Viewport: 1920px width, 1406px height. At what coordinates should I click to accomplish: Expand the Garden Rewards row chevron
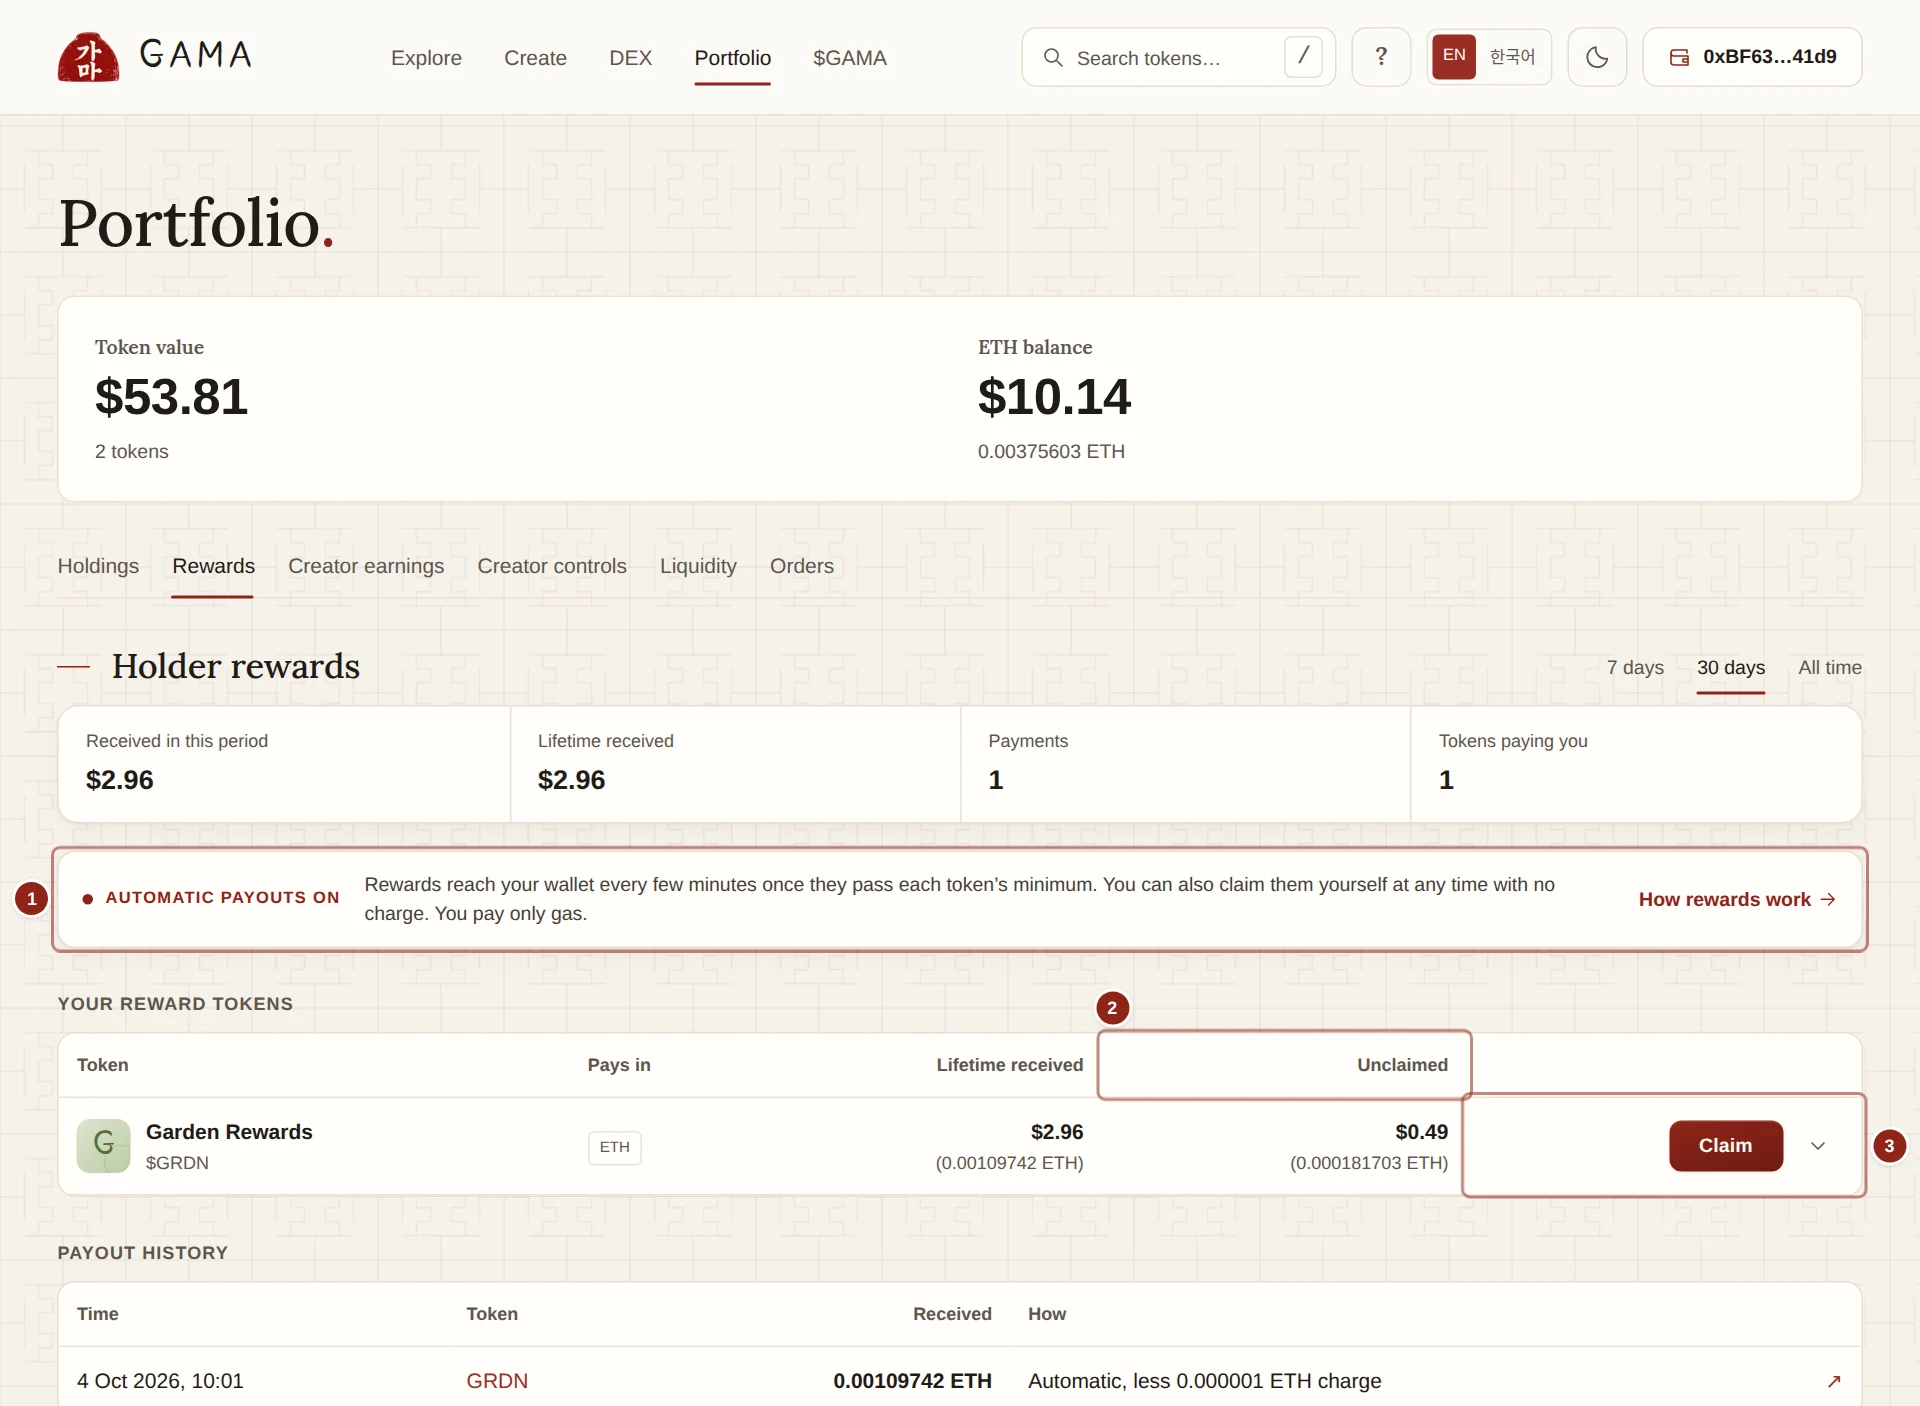[1818, 1146]
